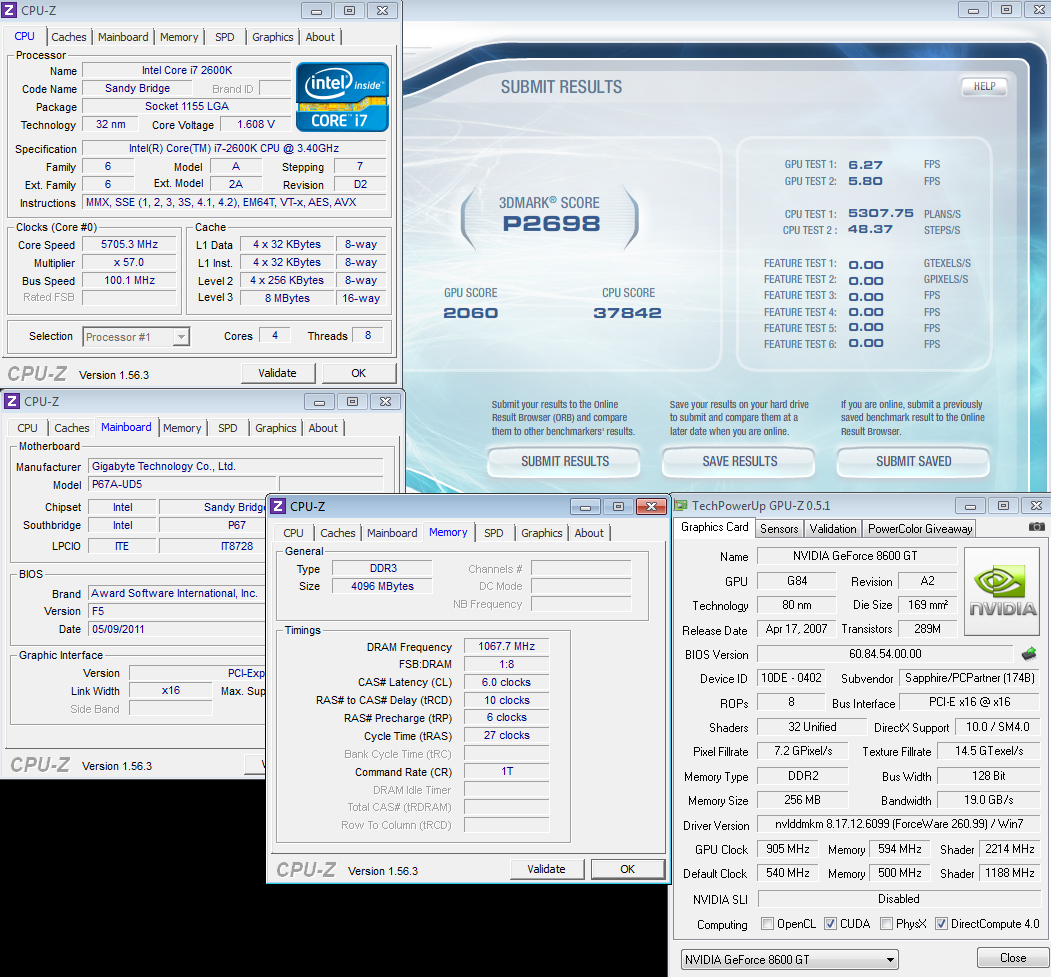Minimize the GPU-Z window
Viewport: 1051px width, 977px height.
tap(970, 506)
